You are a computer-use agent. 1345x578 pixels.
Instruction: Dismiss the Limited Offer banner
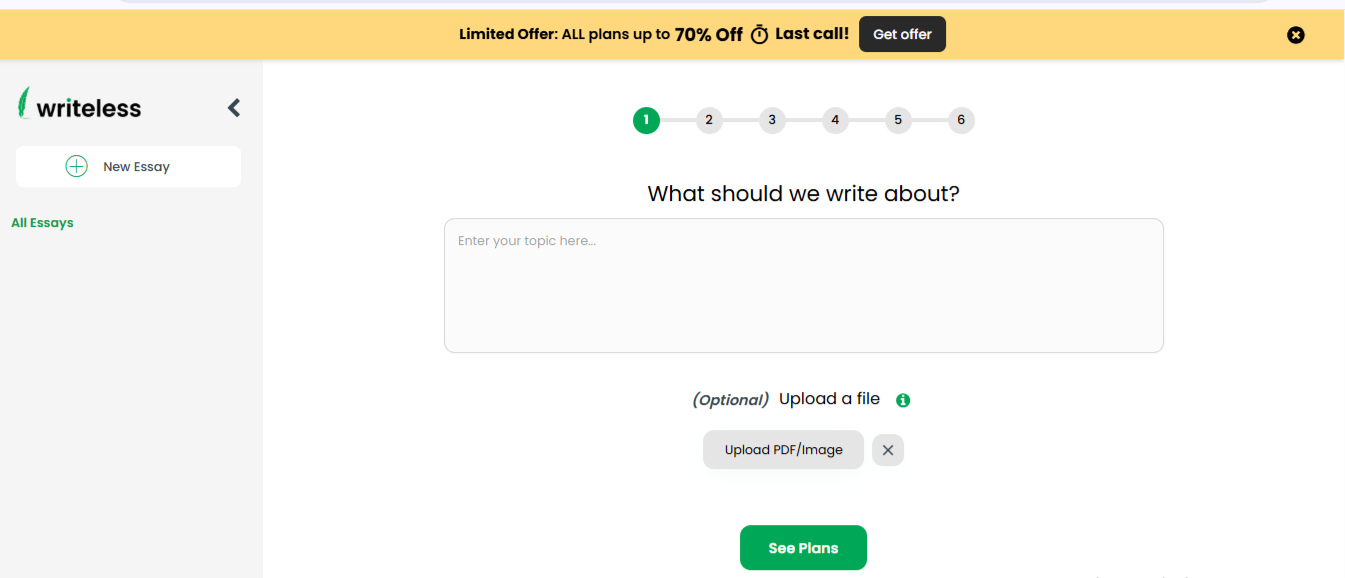pyautogui.click(x=1295, y=35)
